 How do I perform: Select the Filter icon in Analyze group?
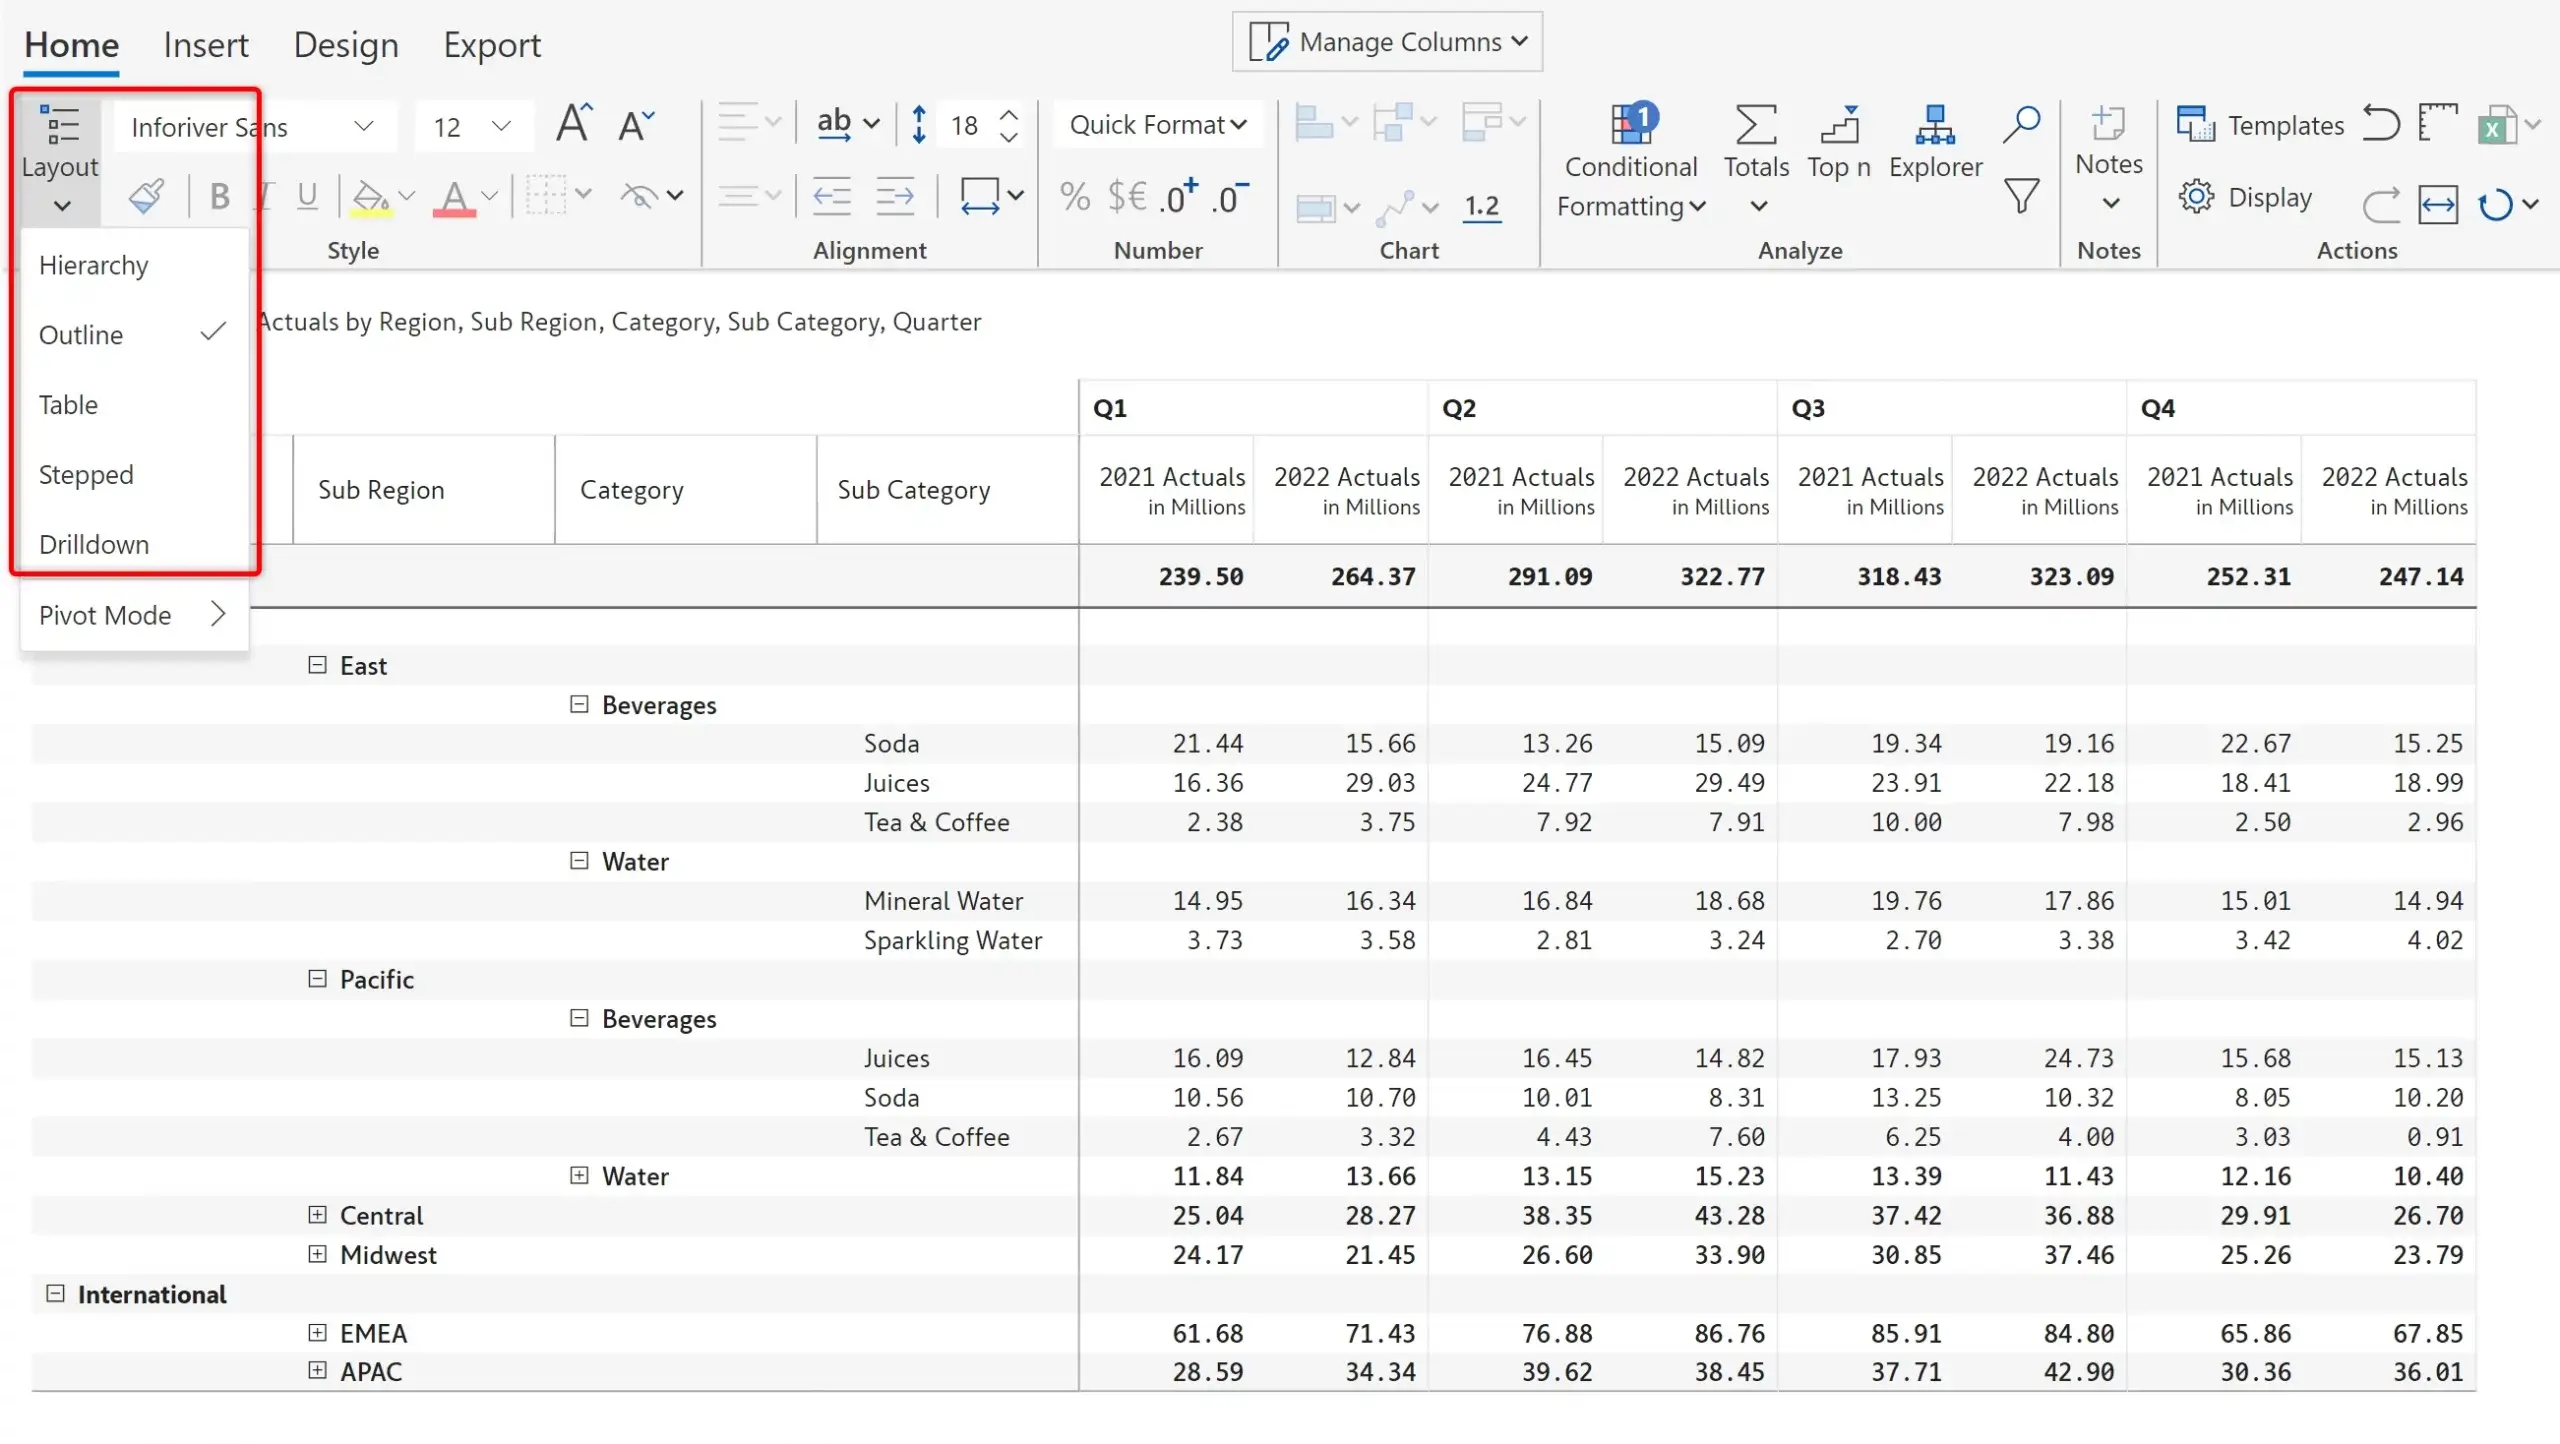[2021, 197]
